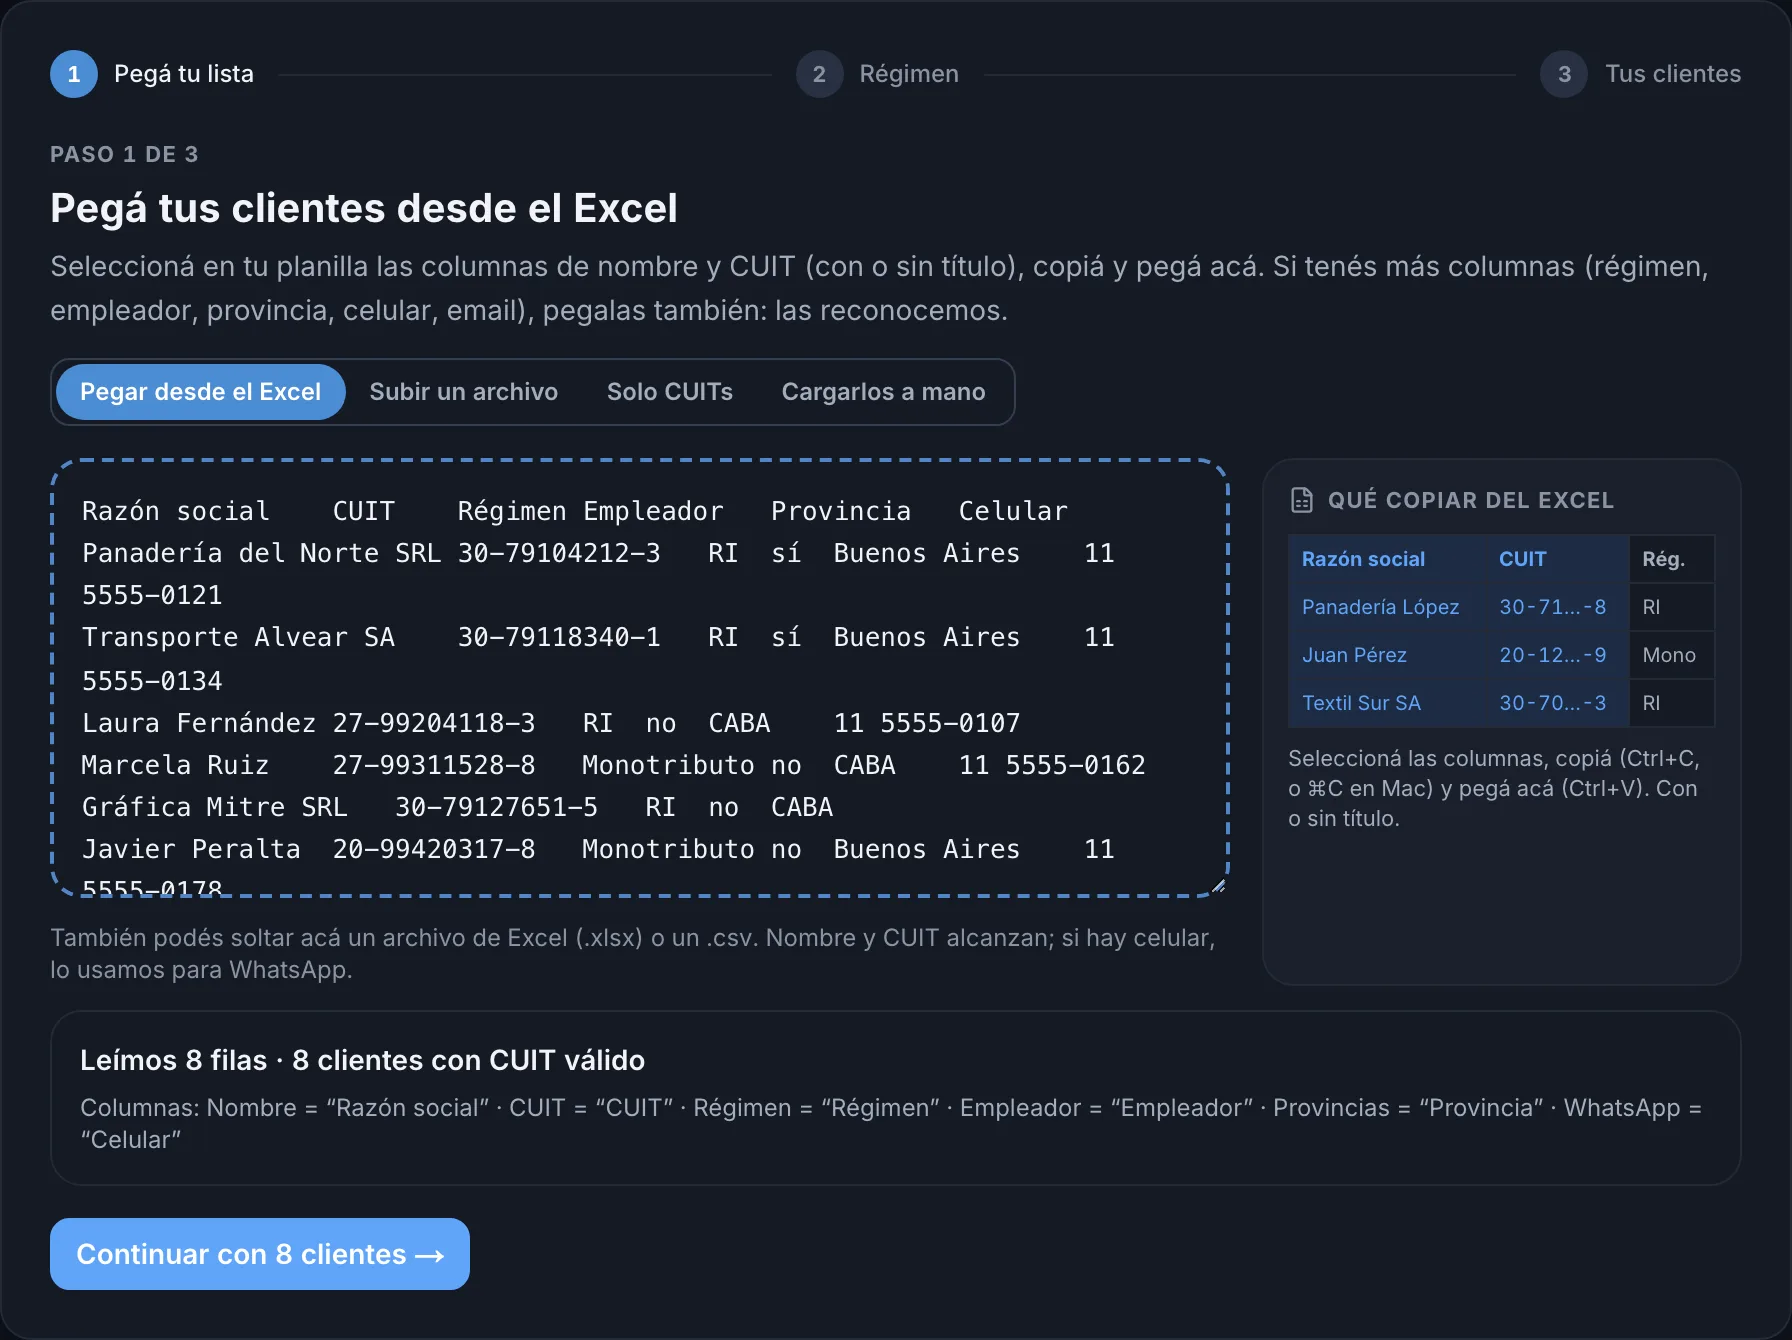
Task: Click the 'Mono' regime cell
Action: pyautogui.click(x=1672, y=655)
